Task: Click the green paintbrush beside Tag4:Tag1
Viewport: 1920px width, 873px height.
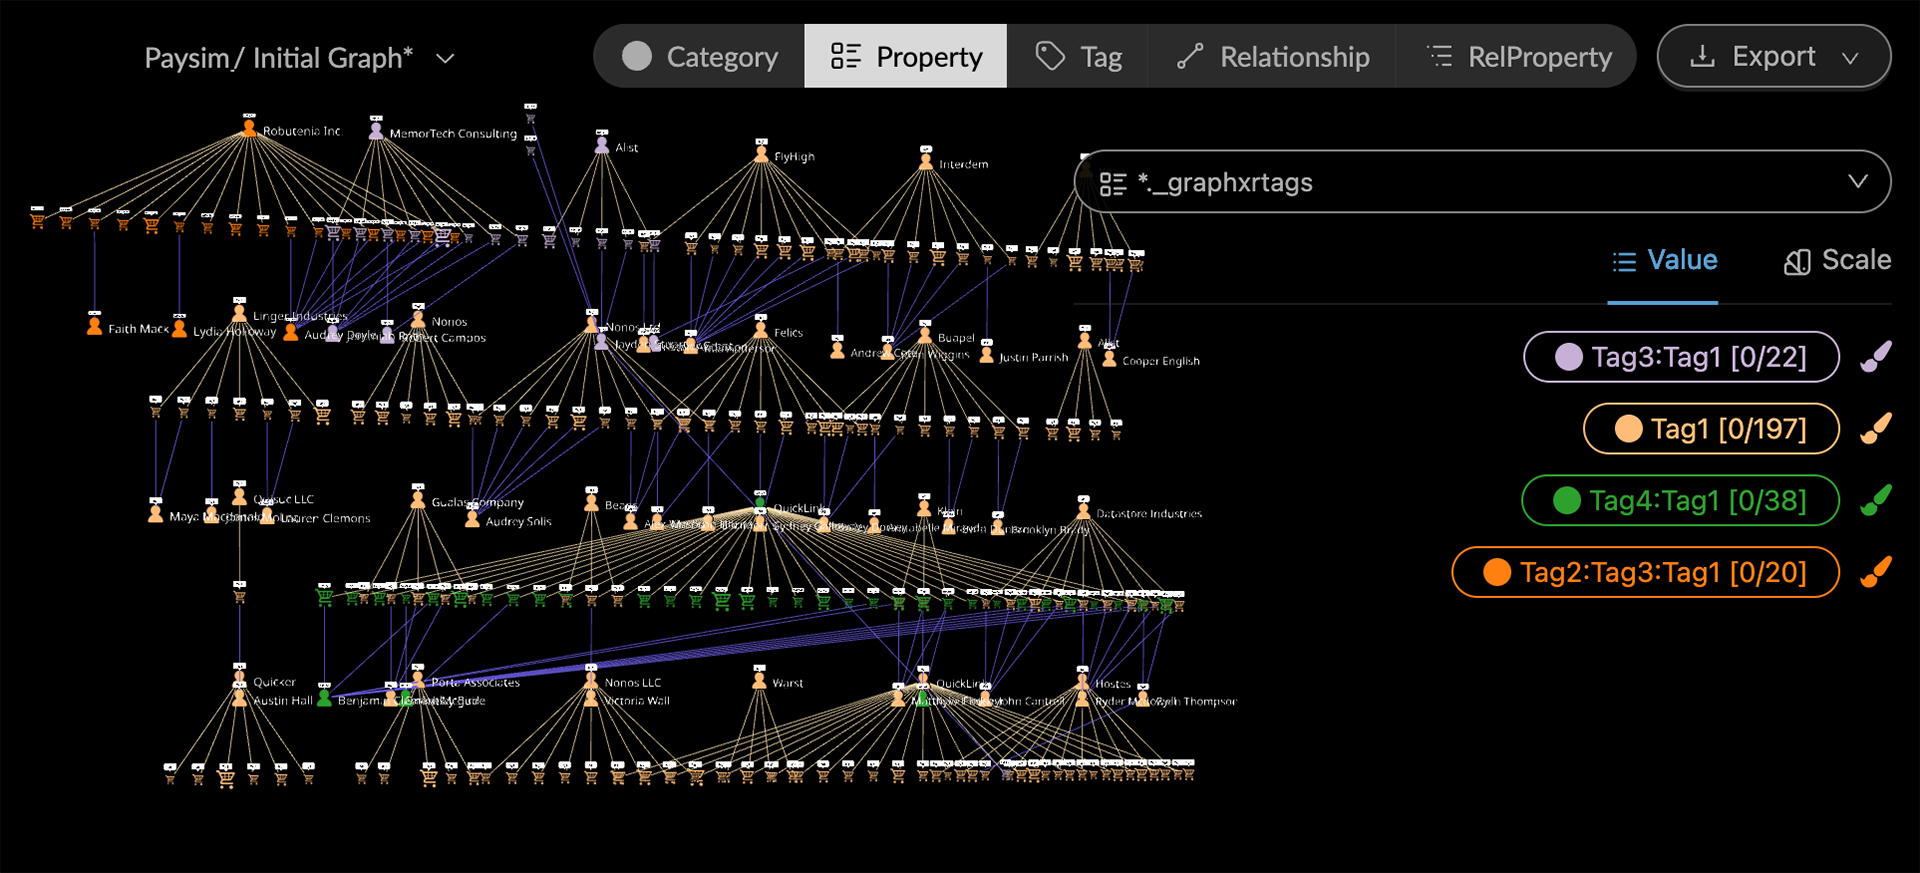Action: pyautogui.click(x=1876, y=500)
